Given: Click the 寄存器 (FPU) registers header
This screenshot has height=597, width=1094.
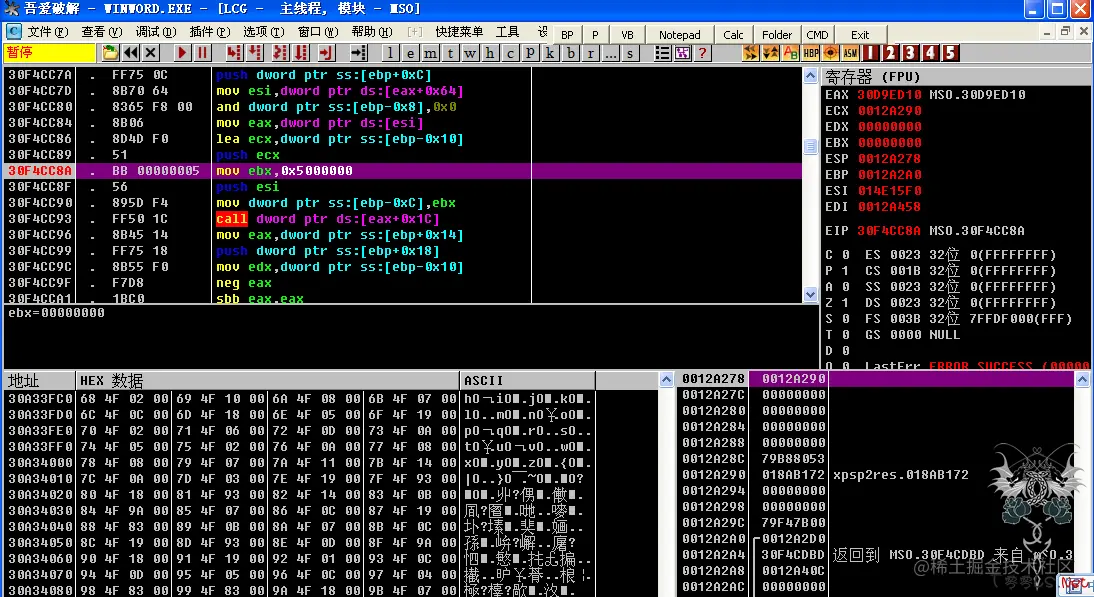Looking at the screenshot, I should click(957, 76).
